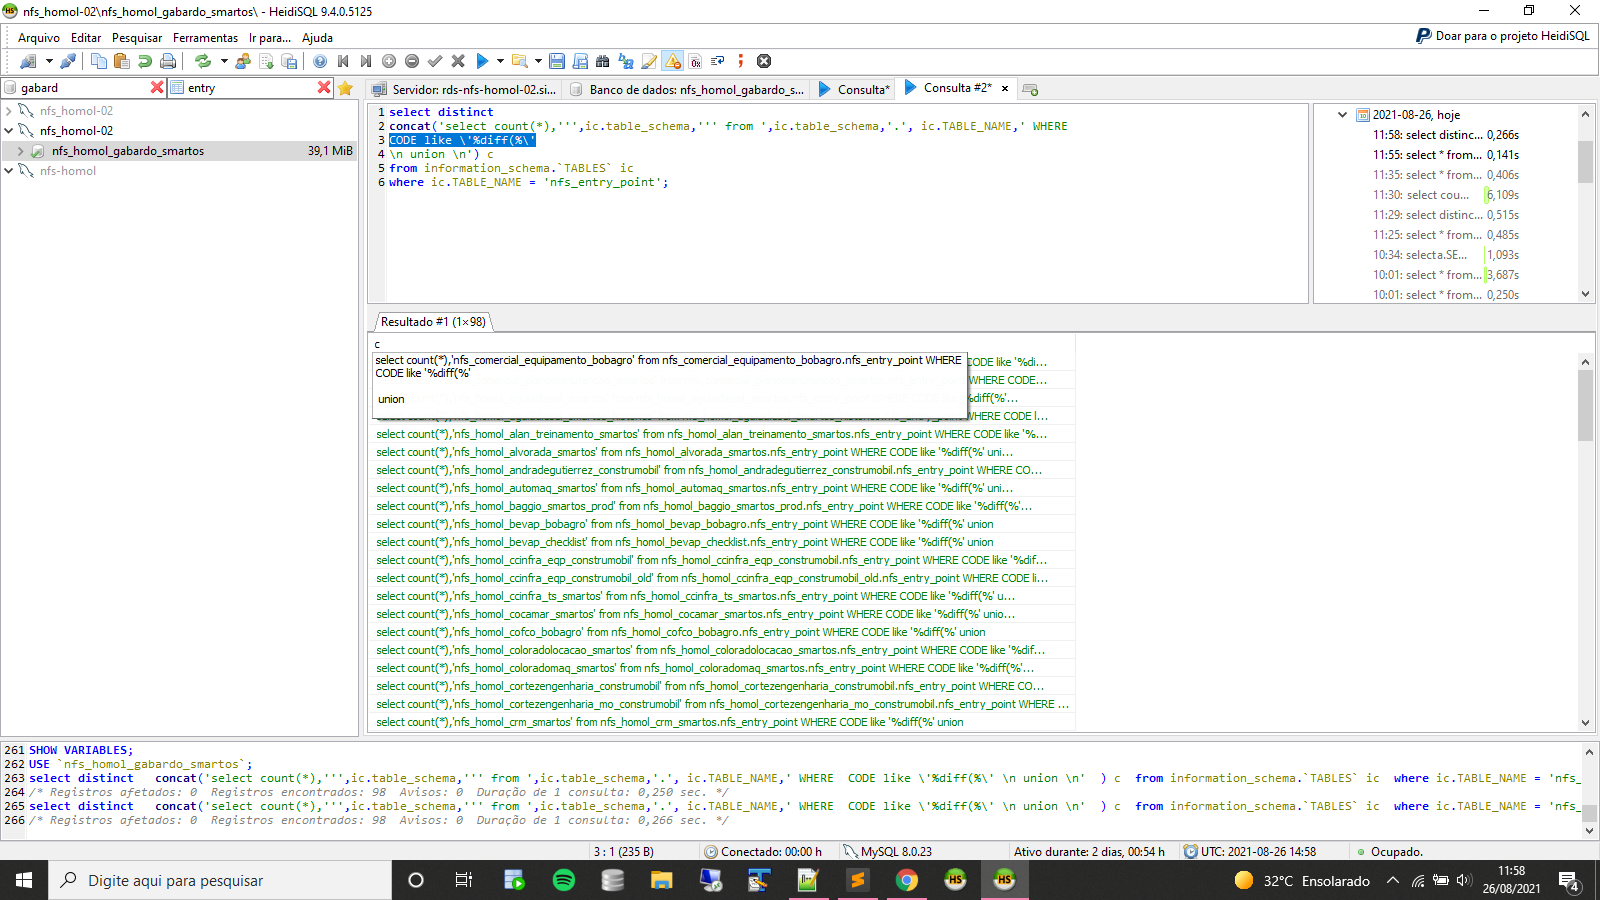Switch to the Consulta* tab
The image size is (1600, 900).
click(862, 89)
